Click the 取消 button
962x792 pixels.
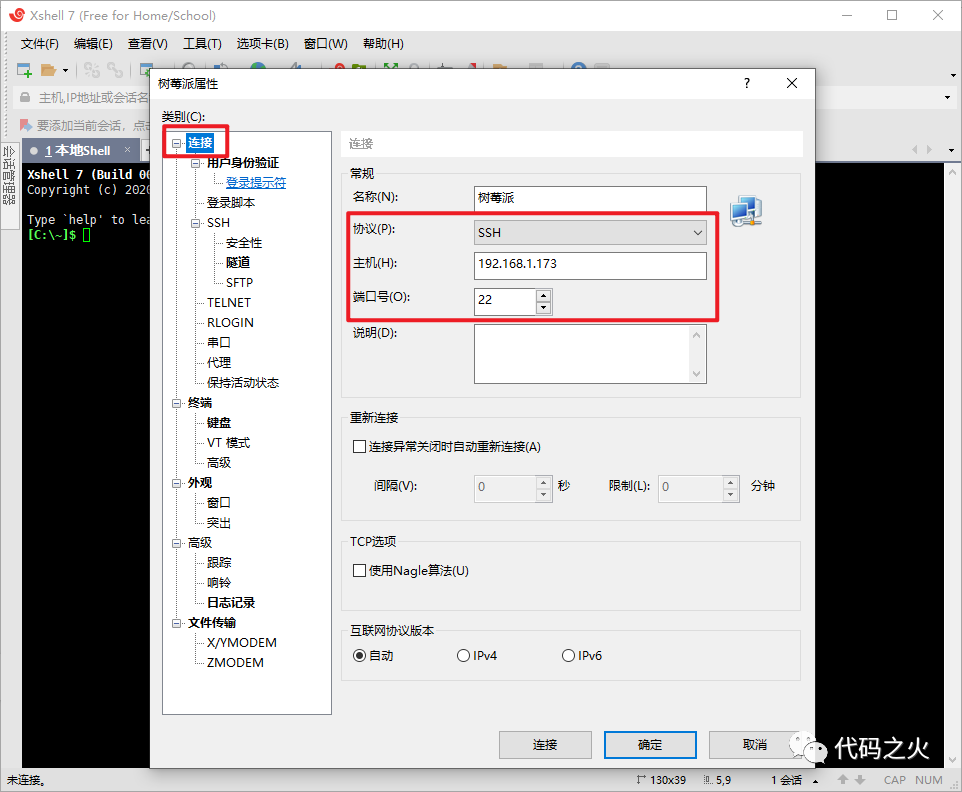click(755, 745)
